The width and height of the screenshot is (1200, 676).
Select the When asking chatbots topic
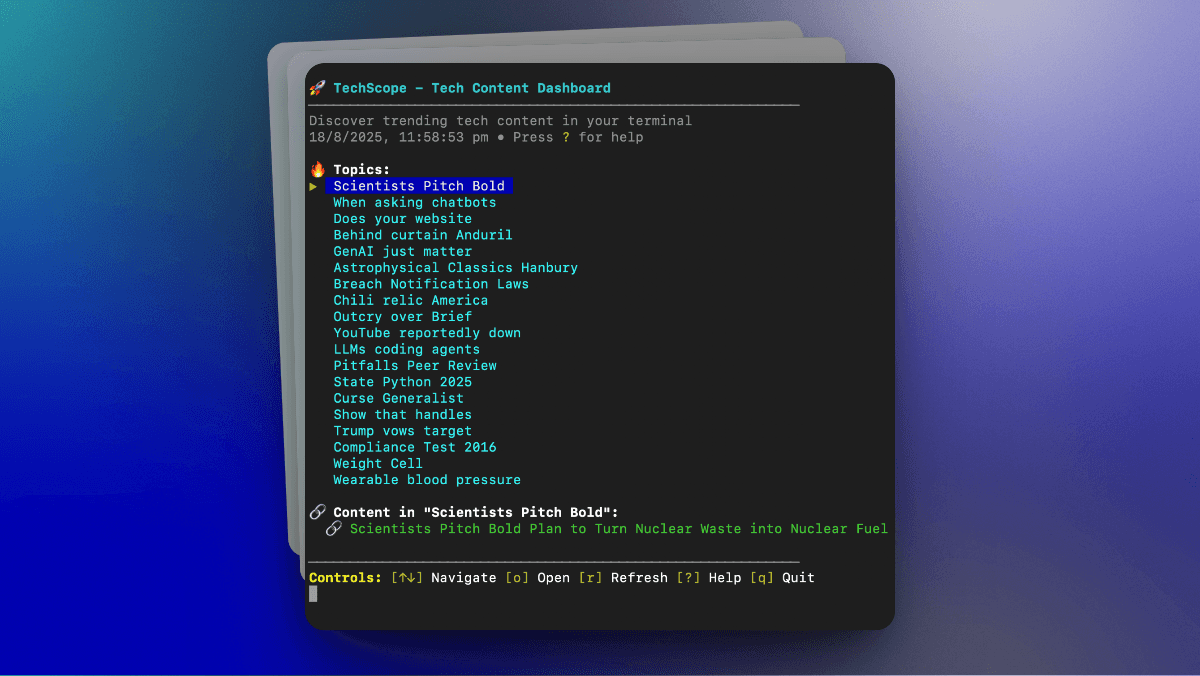point(414,202)
